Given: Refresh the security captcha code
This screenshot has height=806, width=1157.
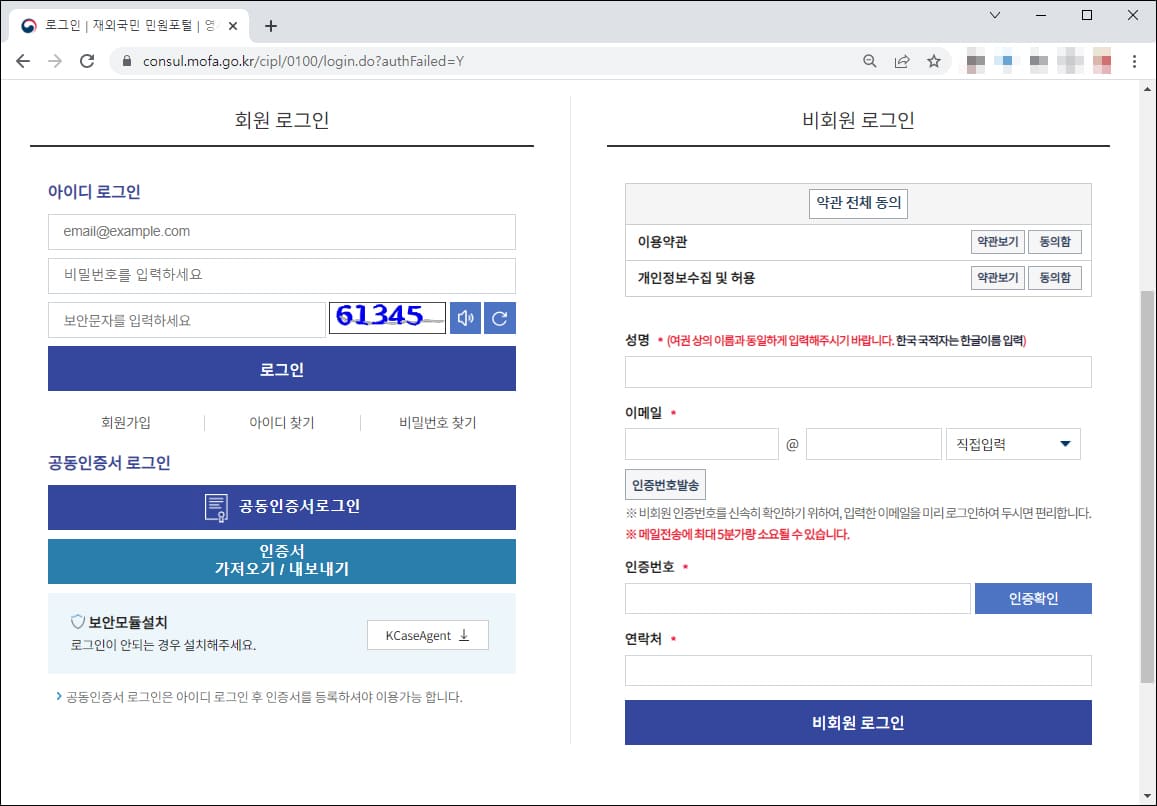Looking at the screenshot, I should (x=500, y=318).
